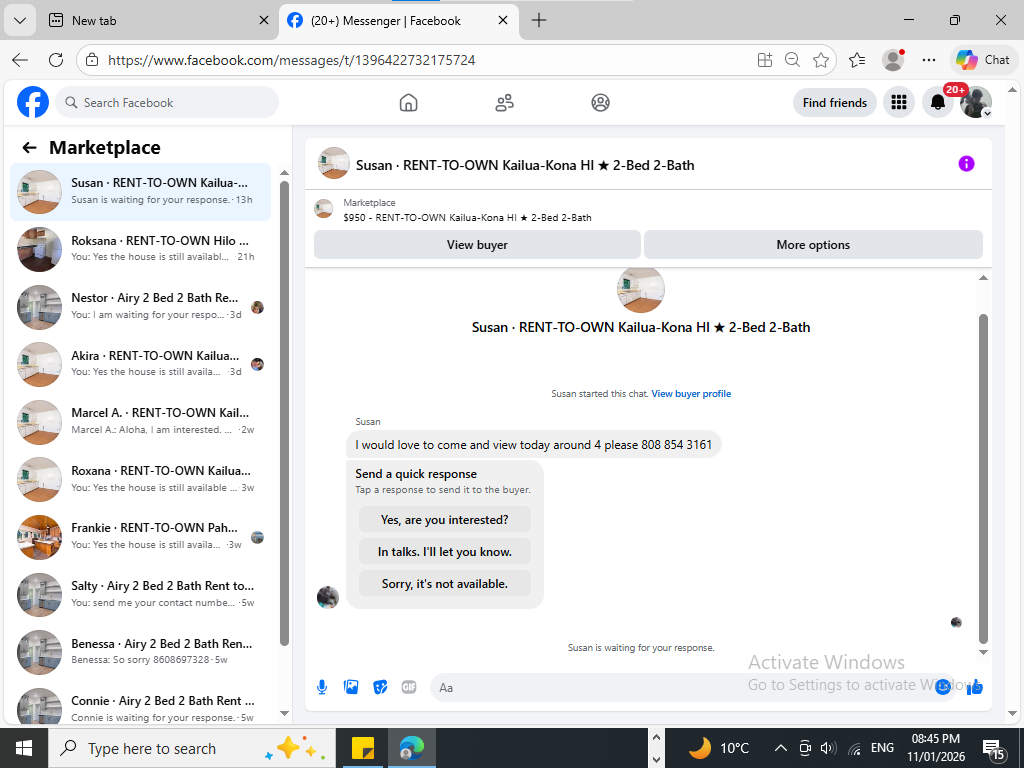The width and height of the screenshot is (1024, 768).
Task: Click the chat messages scrollbar
Action: (x=983, y=478)
